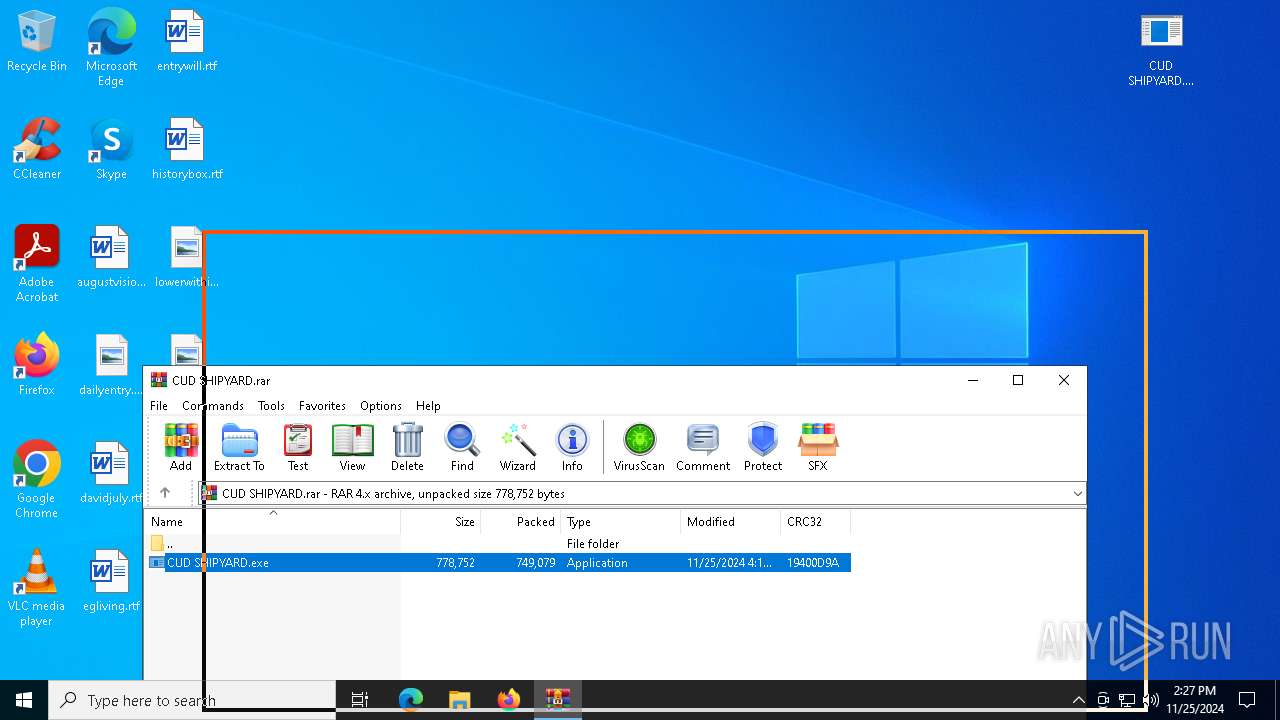1280x720 pixels.
Task: Open Microsoft Edge desktop shortcut
Action: tap(111, 47)
